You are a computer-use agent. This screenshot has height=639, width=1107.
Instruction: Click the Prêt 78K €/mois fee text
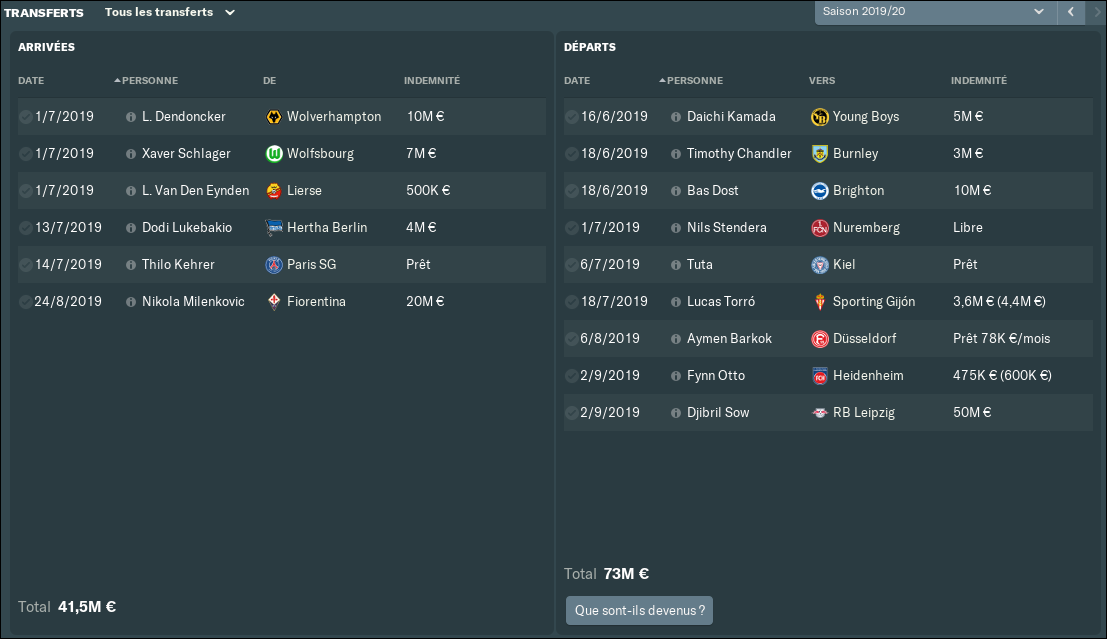tap(1002, 338)
